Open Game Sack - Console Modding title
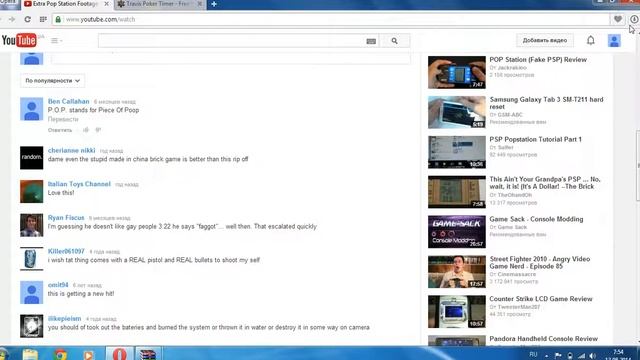Image resolution: width=640 pixels, height=360 pixels. (x=536, y=219)
